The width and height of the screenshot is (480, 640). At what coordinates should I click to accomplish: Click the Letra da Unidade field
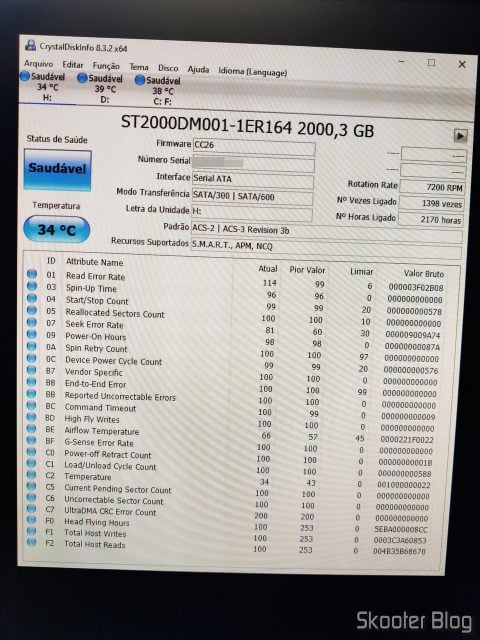click(252, 213)
